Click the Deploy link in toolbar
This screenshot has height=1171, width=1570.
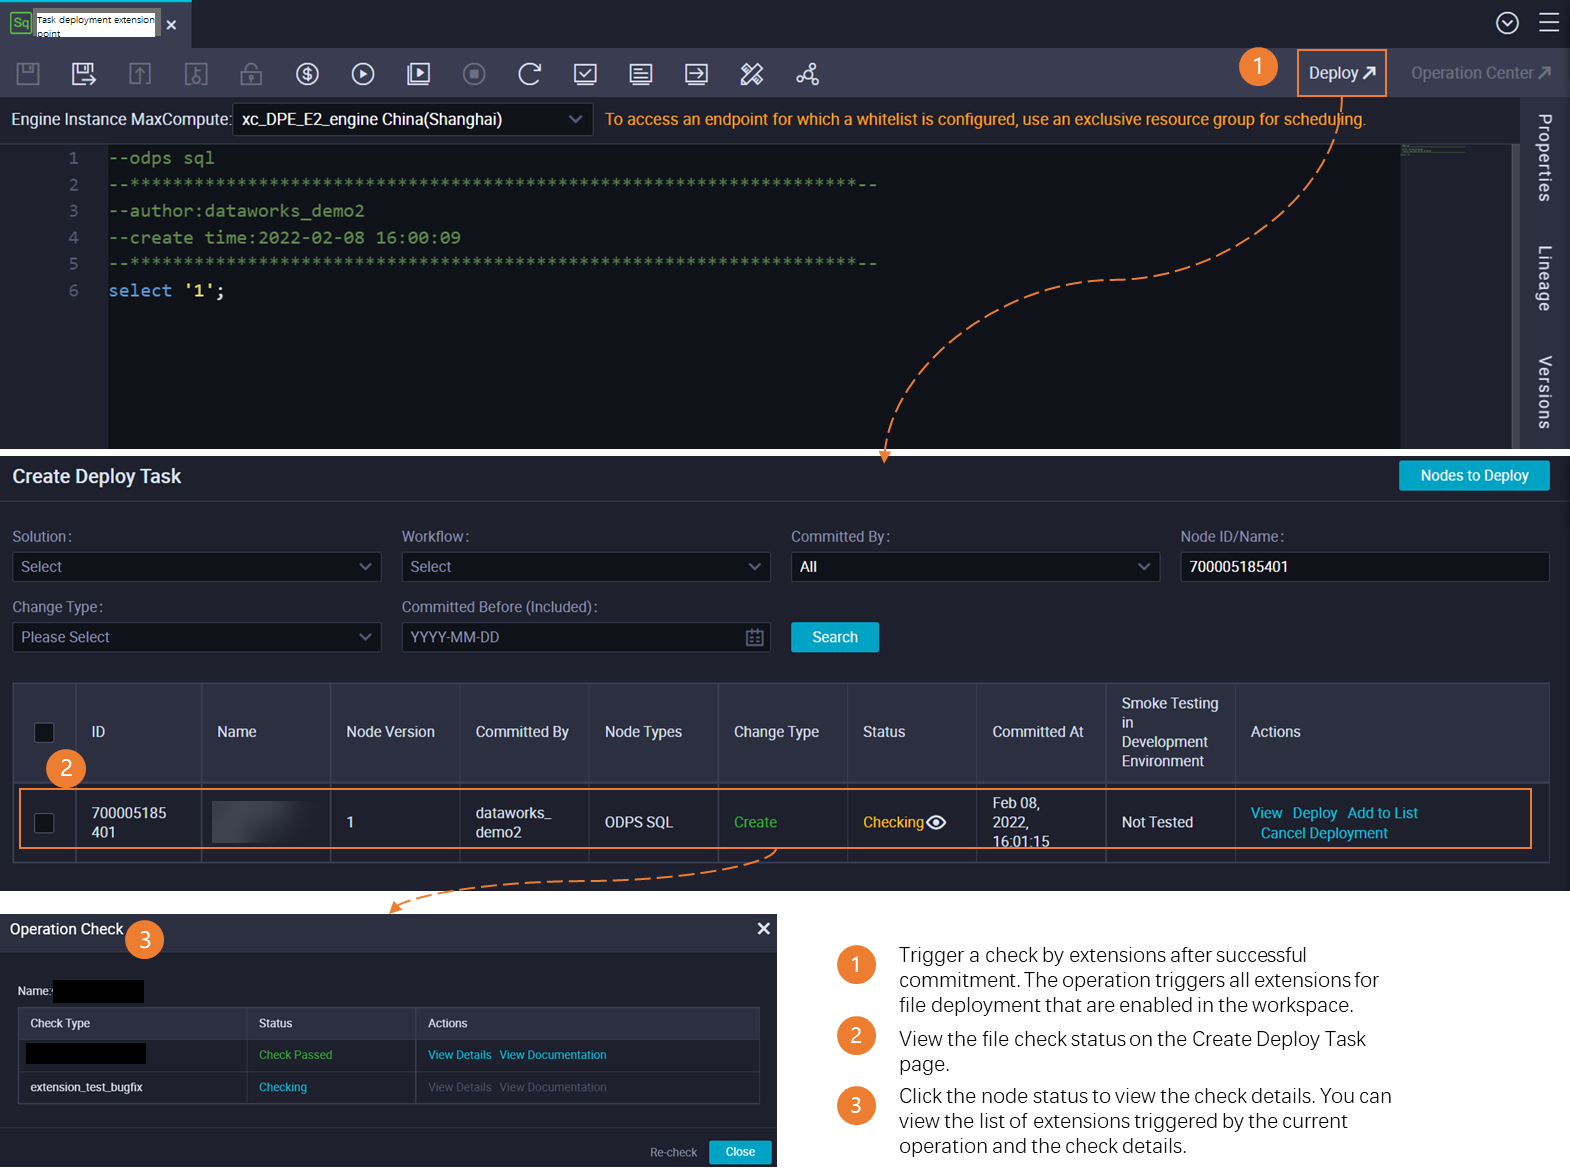1342,73
